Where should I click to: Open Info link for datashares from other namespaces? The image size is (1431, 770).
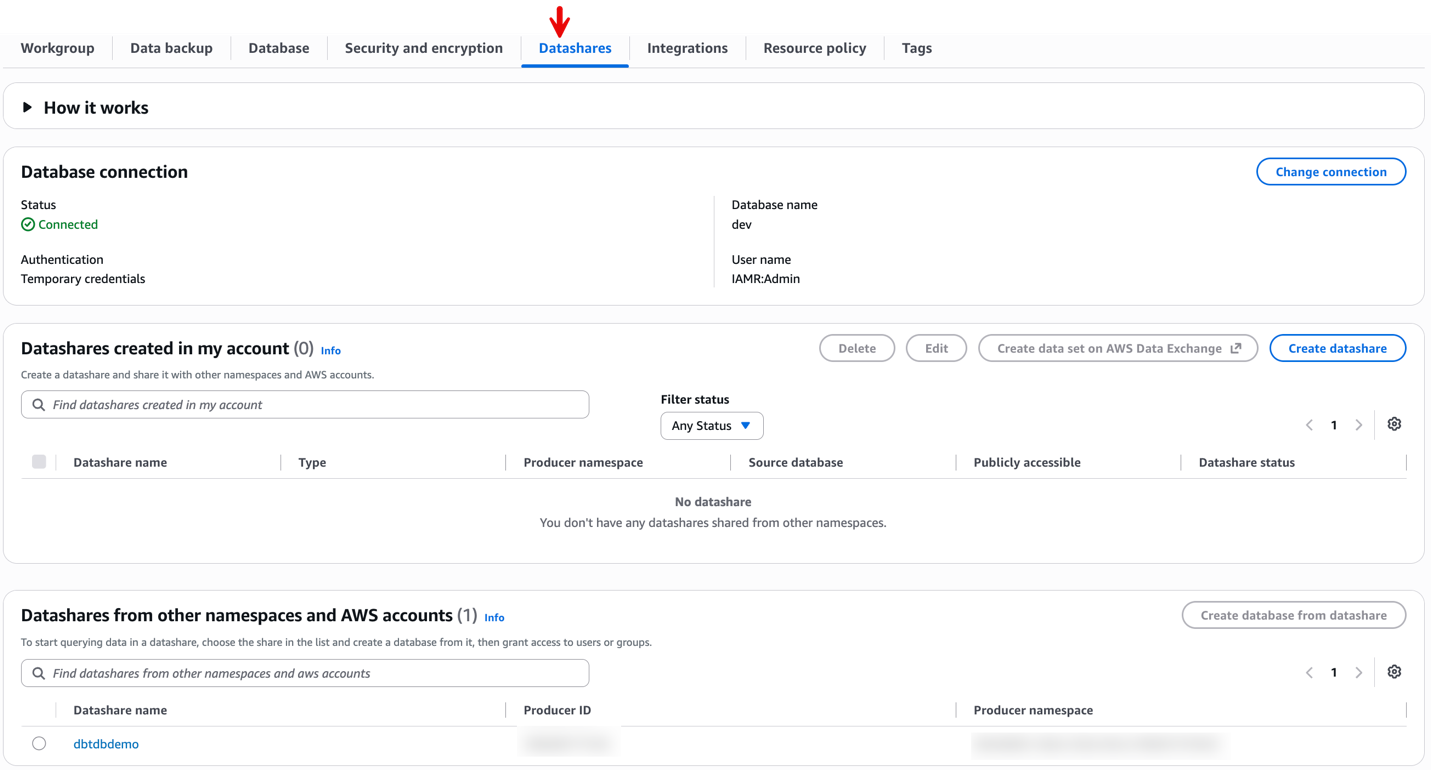[494, 618]
